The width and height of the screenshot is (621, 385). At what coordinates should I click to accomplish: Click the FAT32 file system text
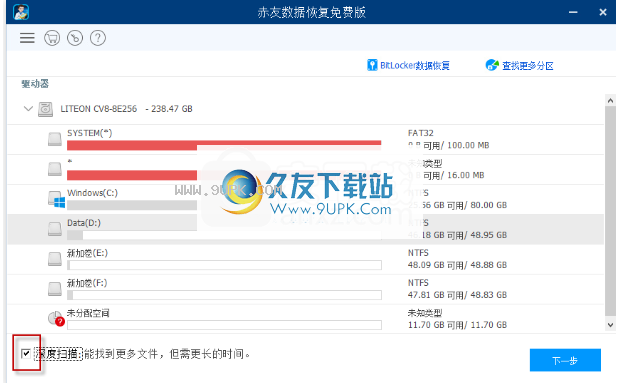click(421, 133)
